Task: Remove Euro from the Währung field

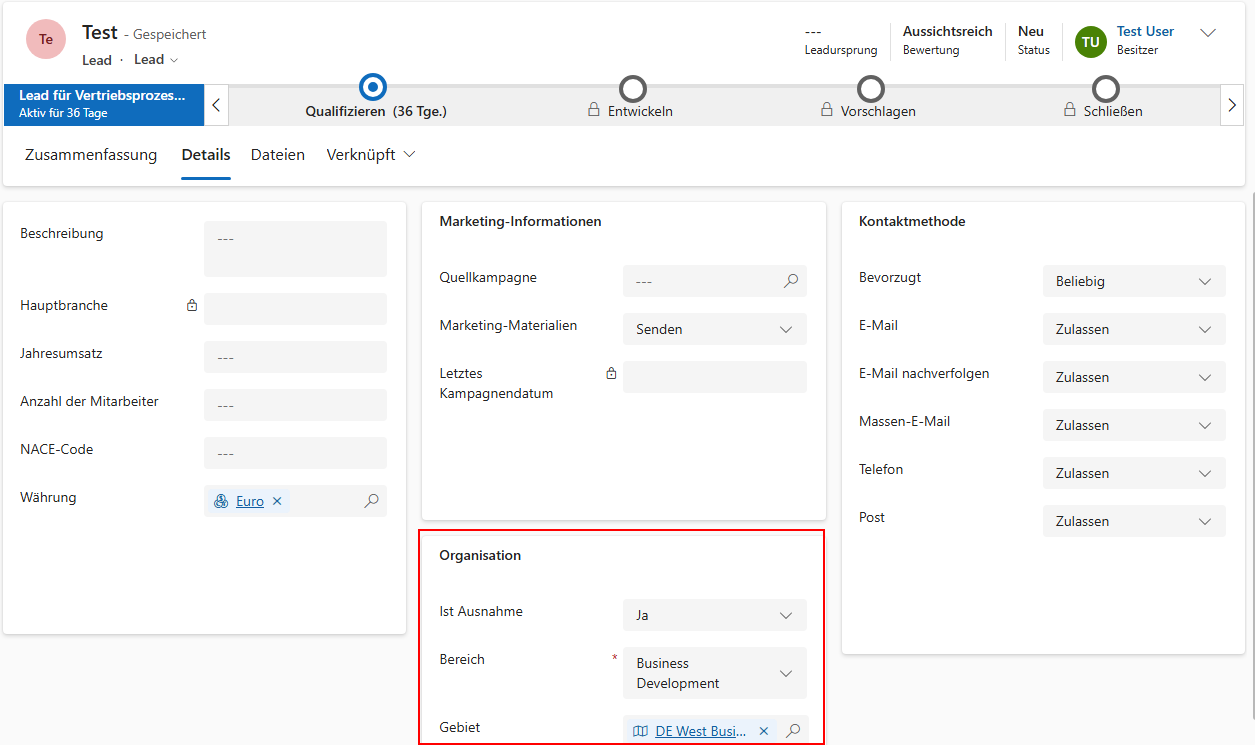Action: (277, 501)
